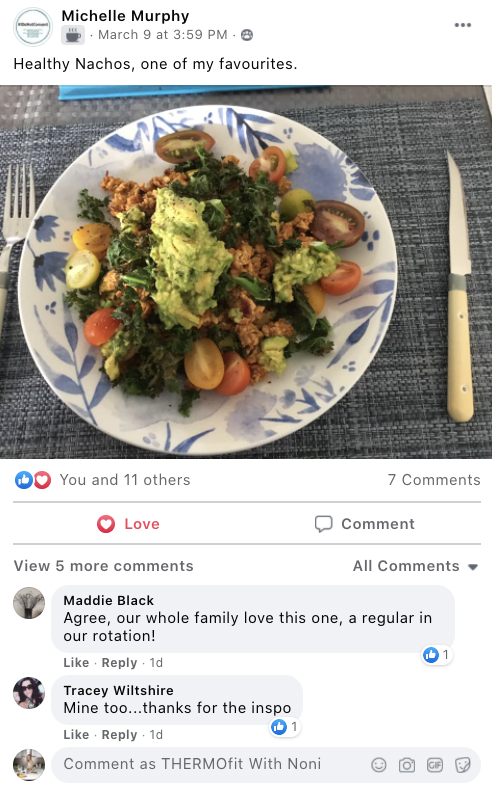Like Maddie Black's comment
The image size is (492, 785).
point(76,662)
